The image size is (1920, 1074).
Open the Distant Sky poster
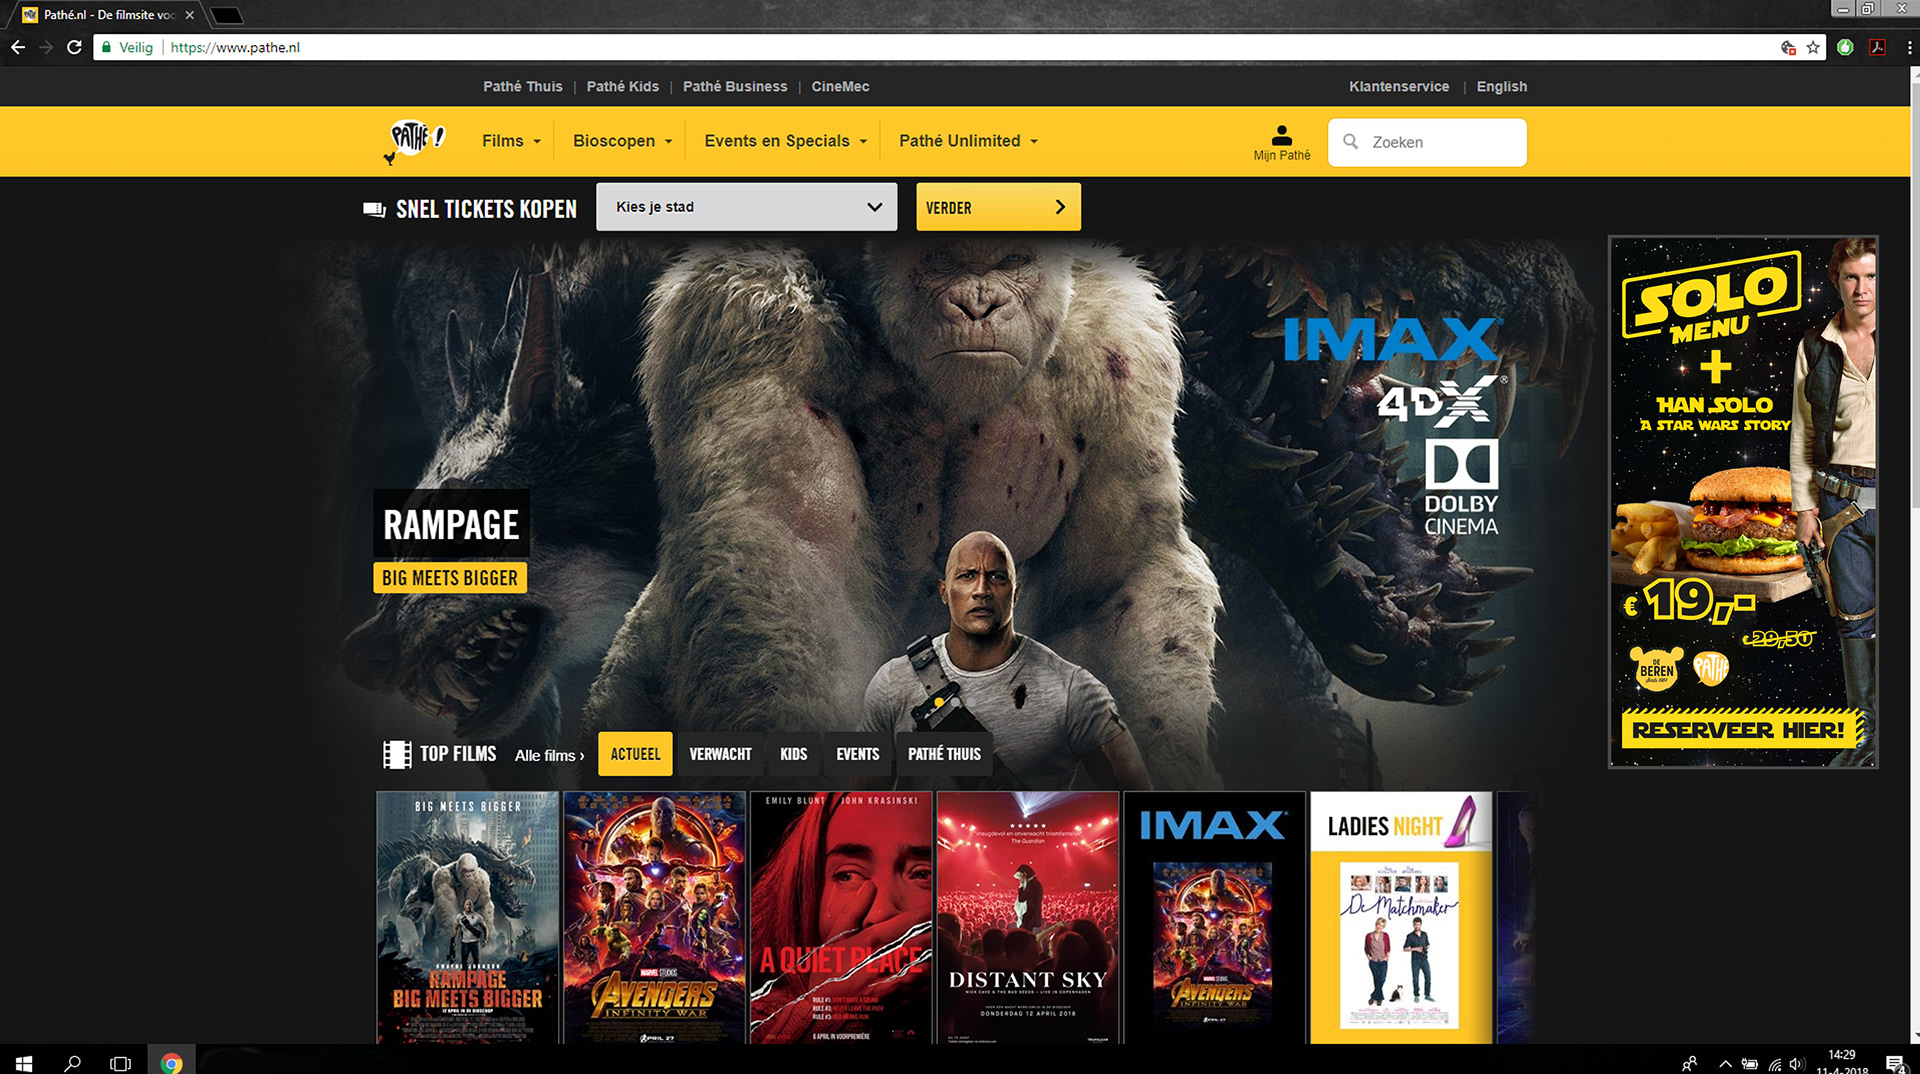(1028, 918)
